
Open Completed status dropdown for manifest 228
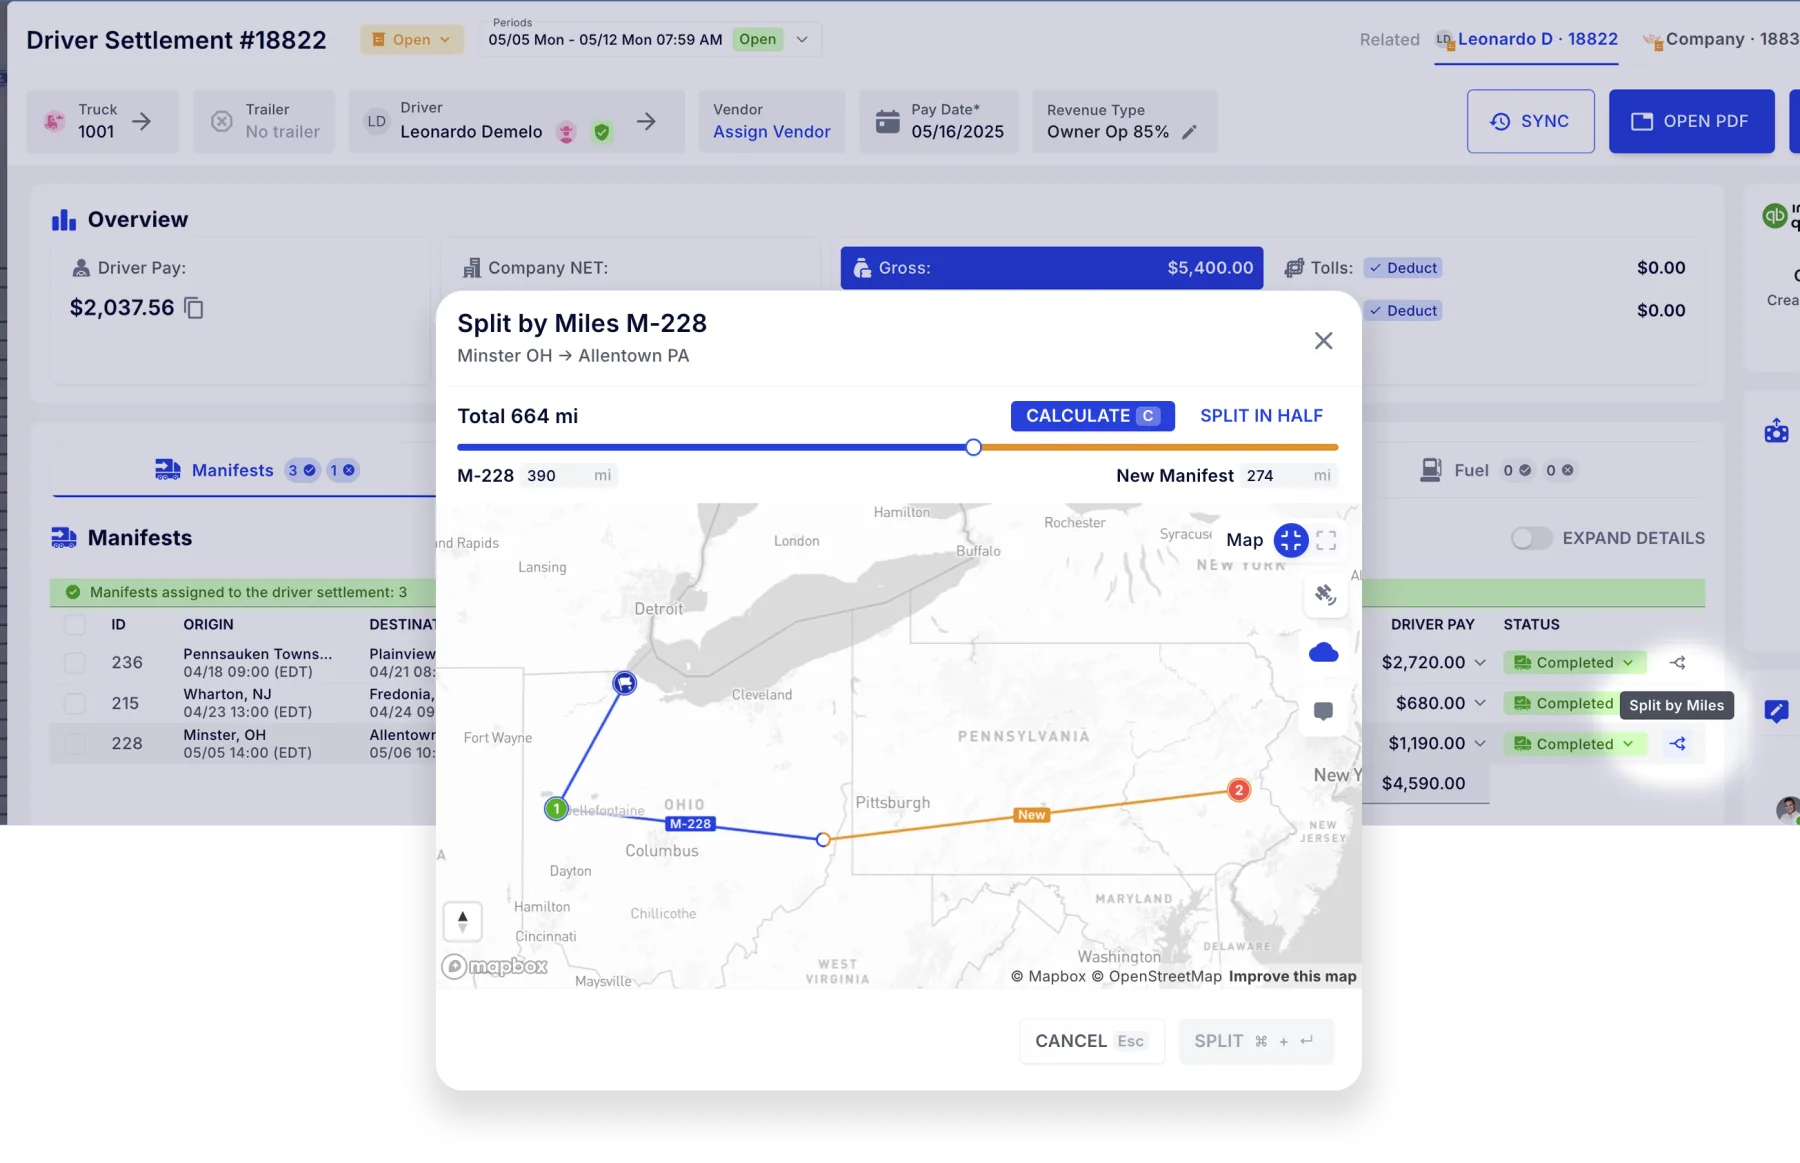(x=1574, y=744)
